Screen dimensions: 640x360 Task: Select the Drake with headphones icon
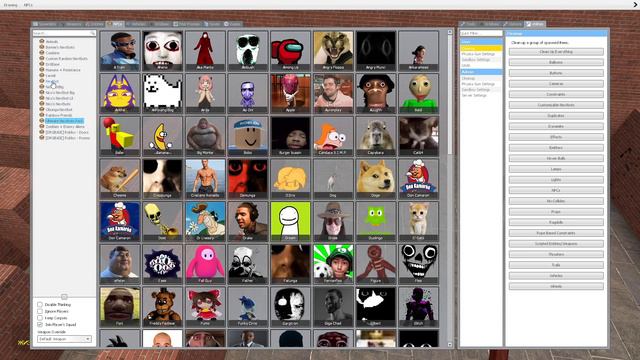pos(248,221)
